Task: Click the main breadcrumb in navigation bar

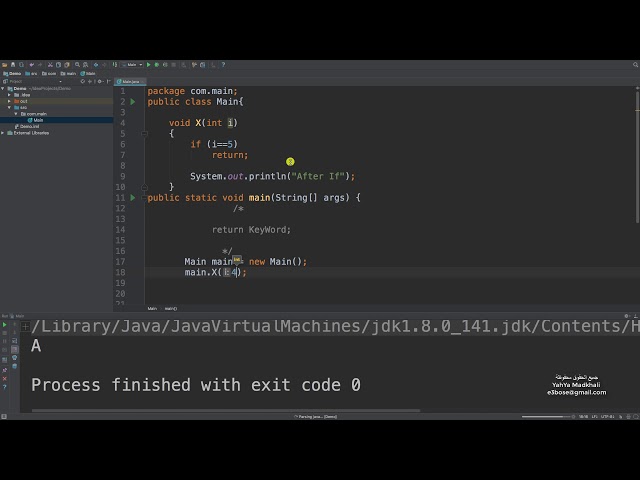Action: click(69, 73)
